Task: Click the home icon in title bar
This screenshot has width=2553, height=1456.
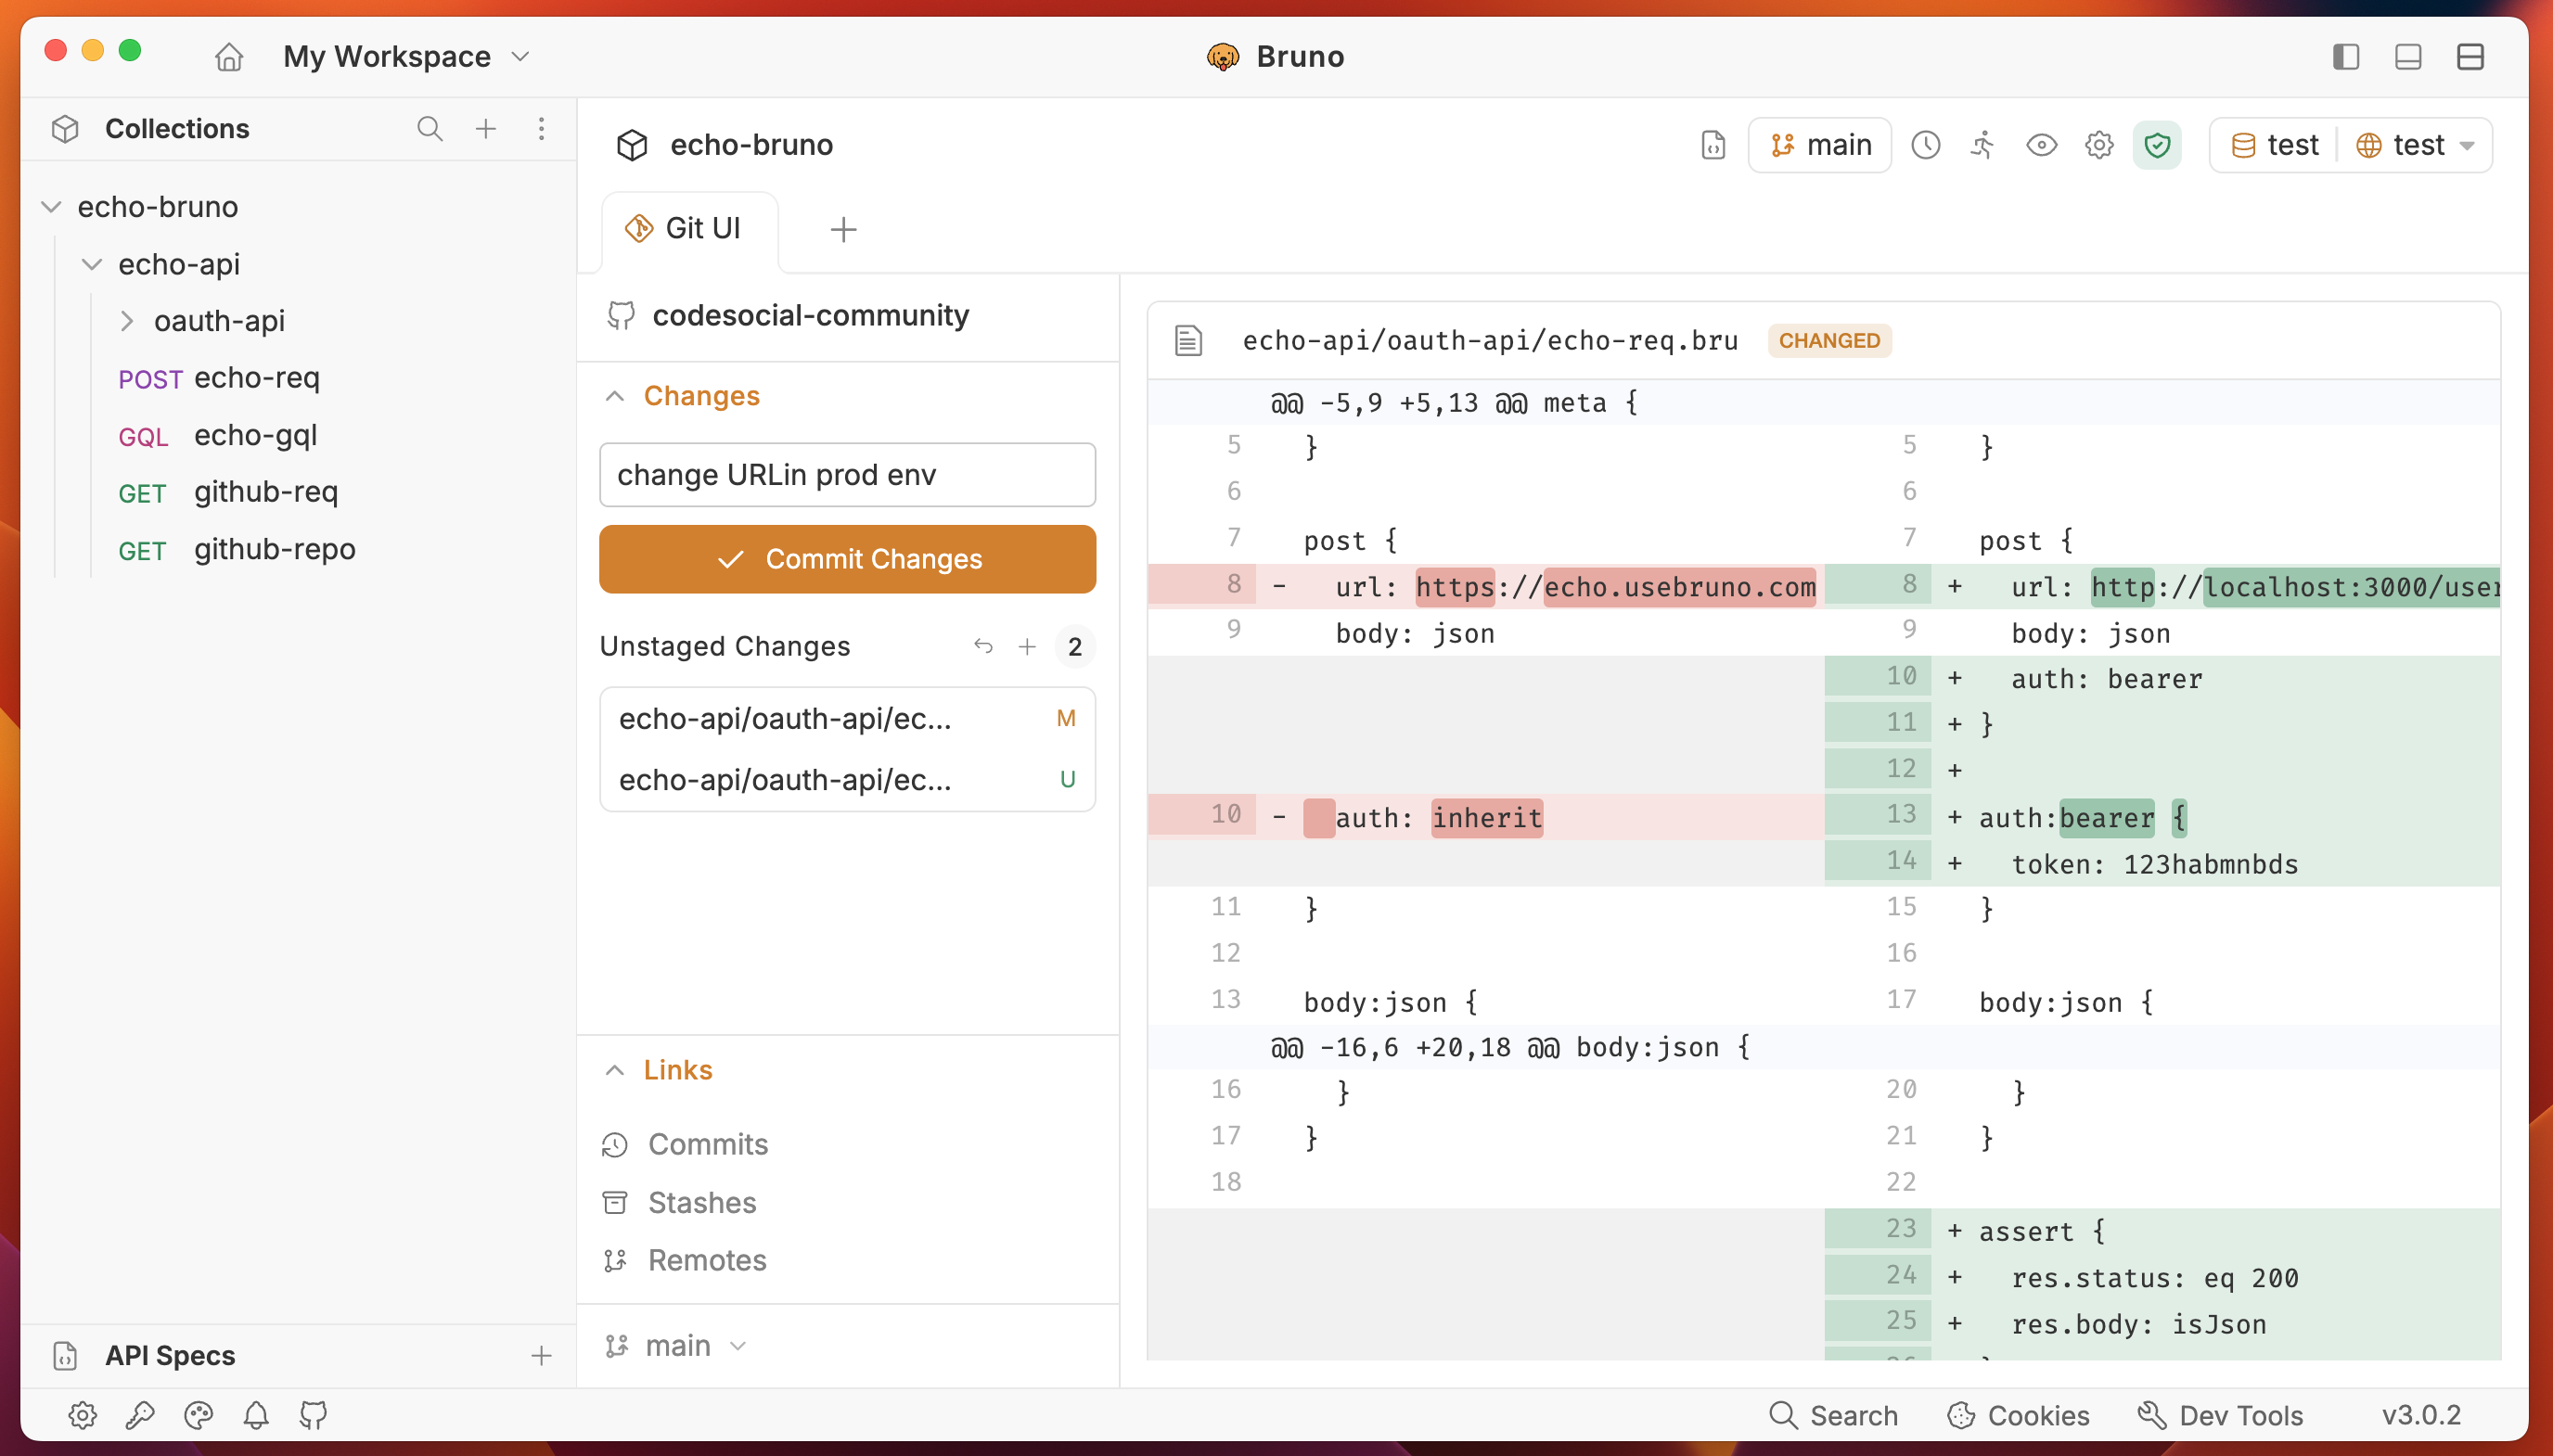Action: click(229, 57)
